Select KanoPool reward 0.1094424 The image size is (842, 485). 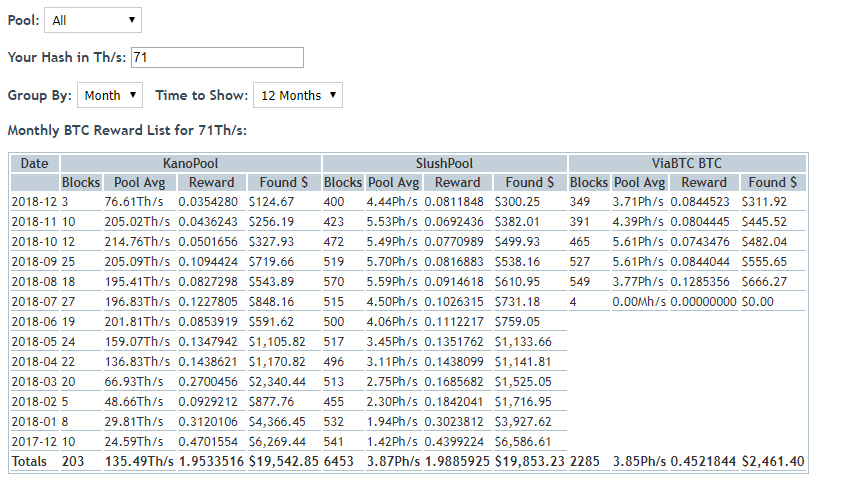point(208,262)
